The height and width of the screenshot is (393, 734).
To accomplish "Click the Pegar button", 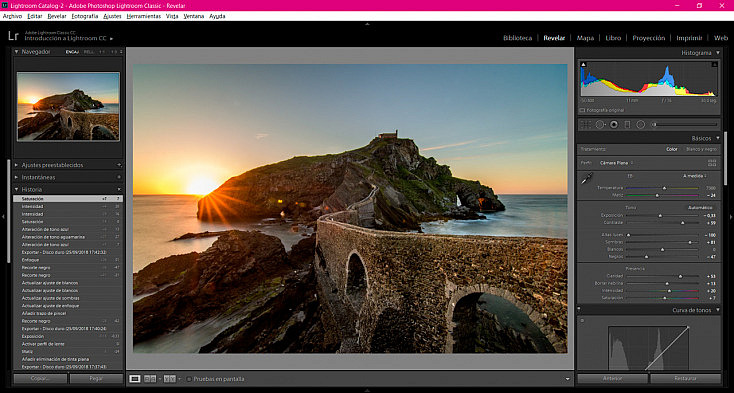I will click(96, 378).
